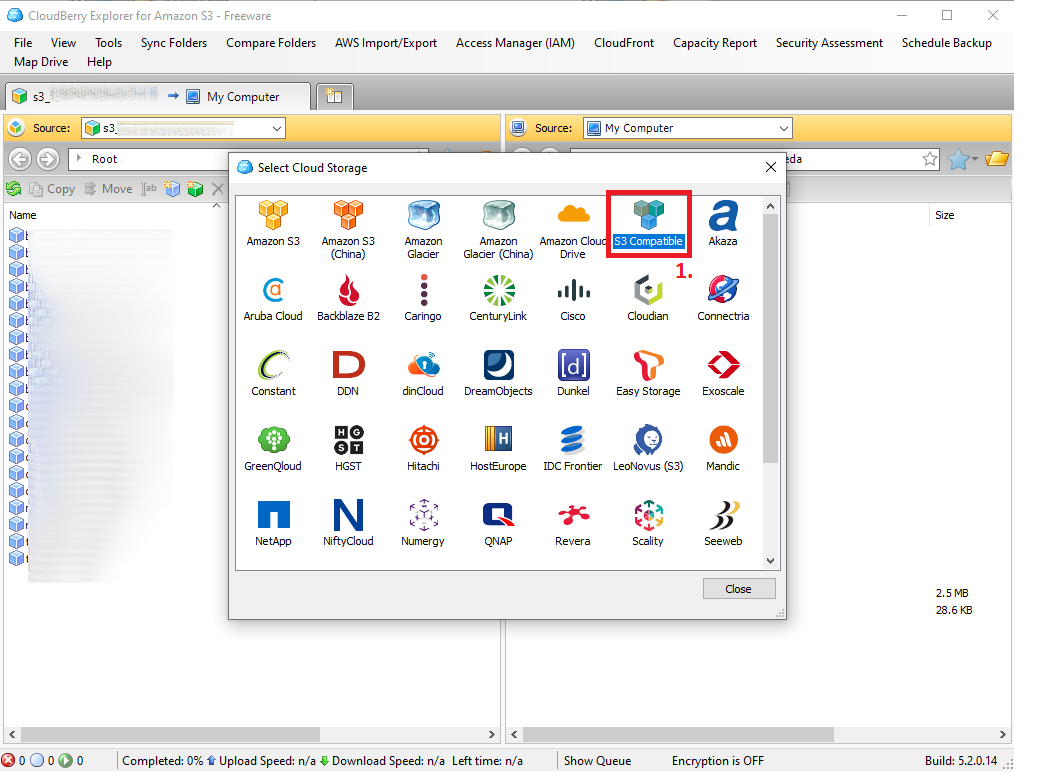This screenshot has width=1056, height=781.
Task: Expand the Root path arrow
Action: 79,159
